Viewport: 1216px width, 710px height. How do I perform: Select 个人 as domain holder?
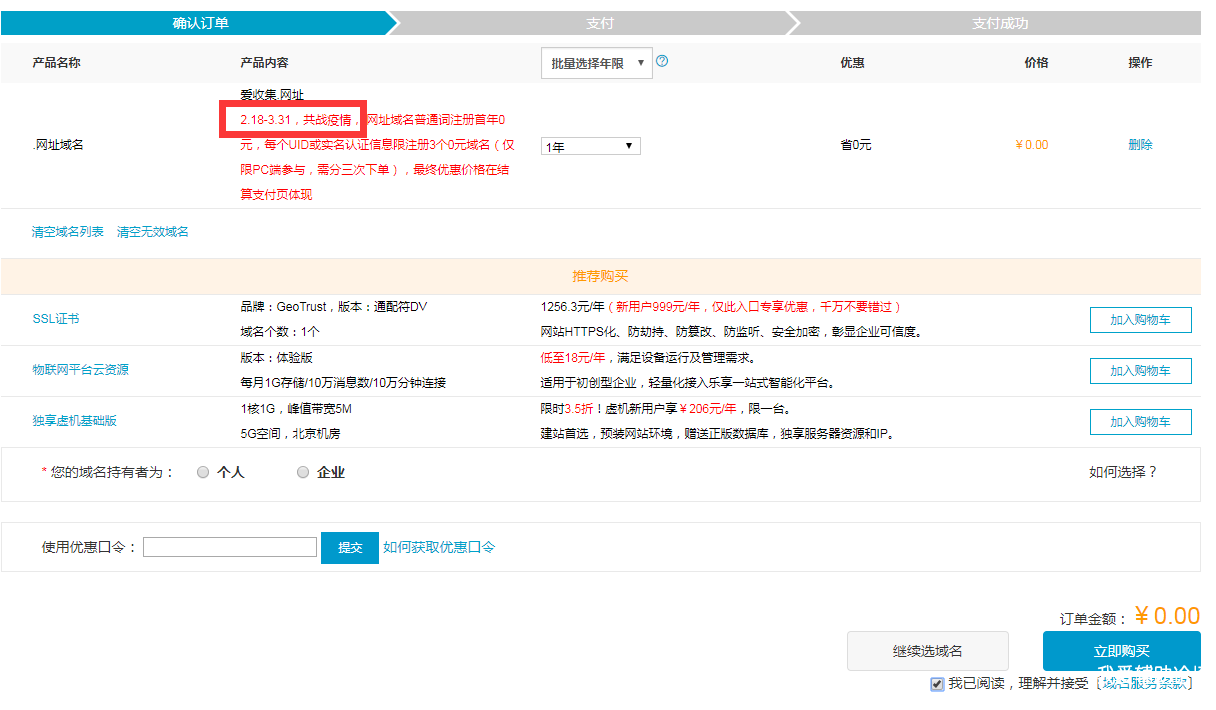(x=203, y=472)
